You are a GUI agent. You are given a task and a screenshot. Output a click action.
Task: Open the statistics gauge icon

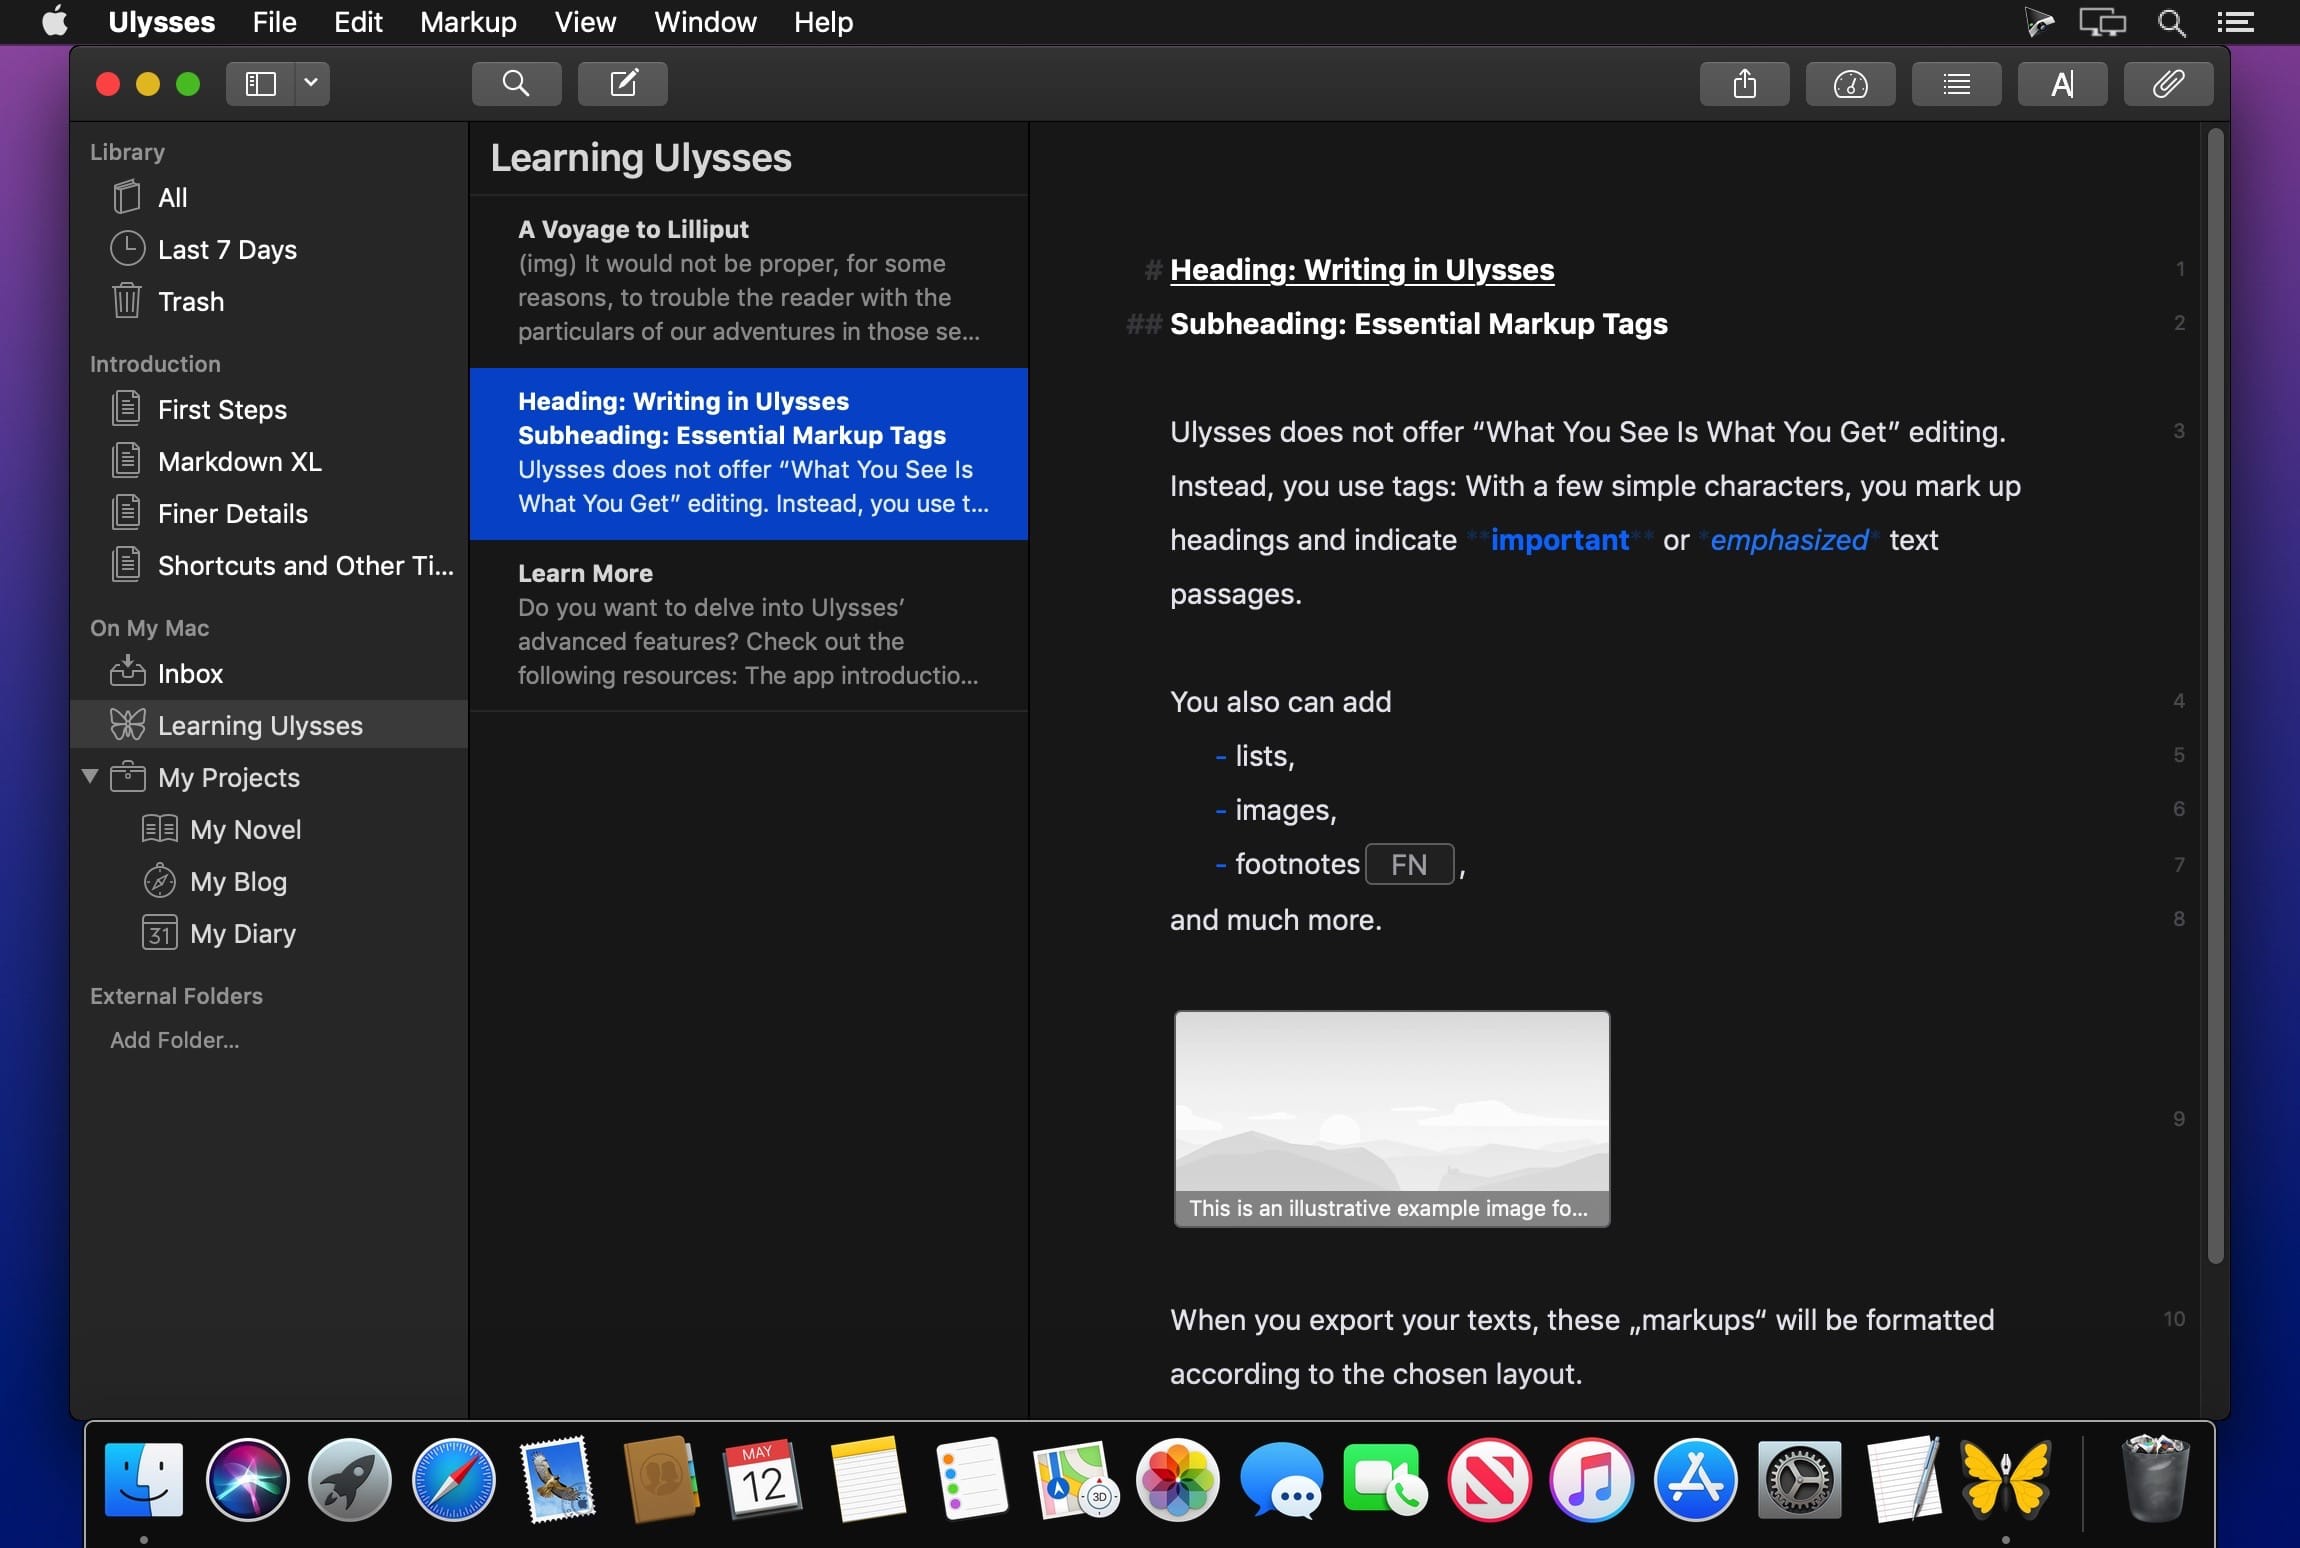click(x=1850, y=83)
